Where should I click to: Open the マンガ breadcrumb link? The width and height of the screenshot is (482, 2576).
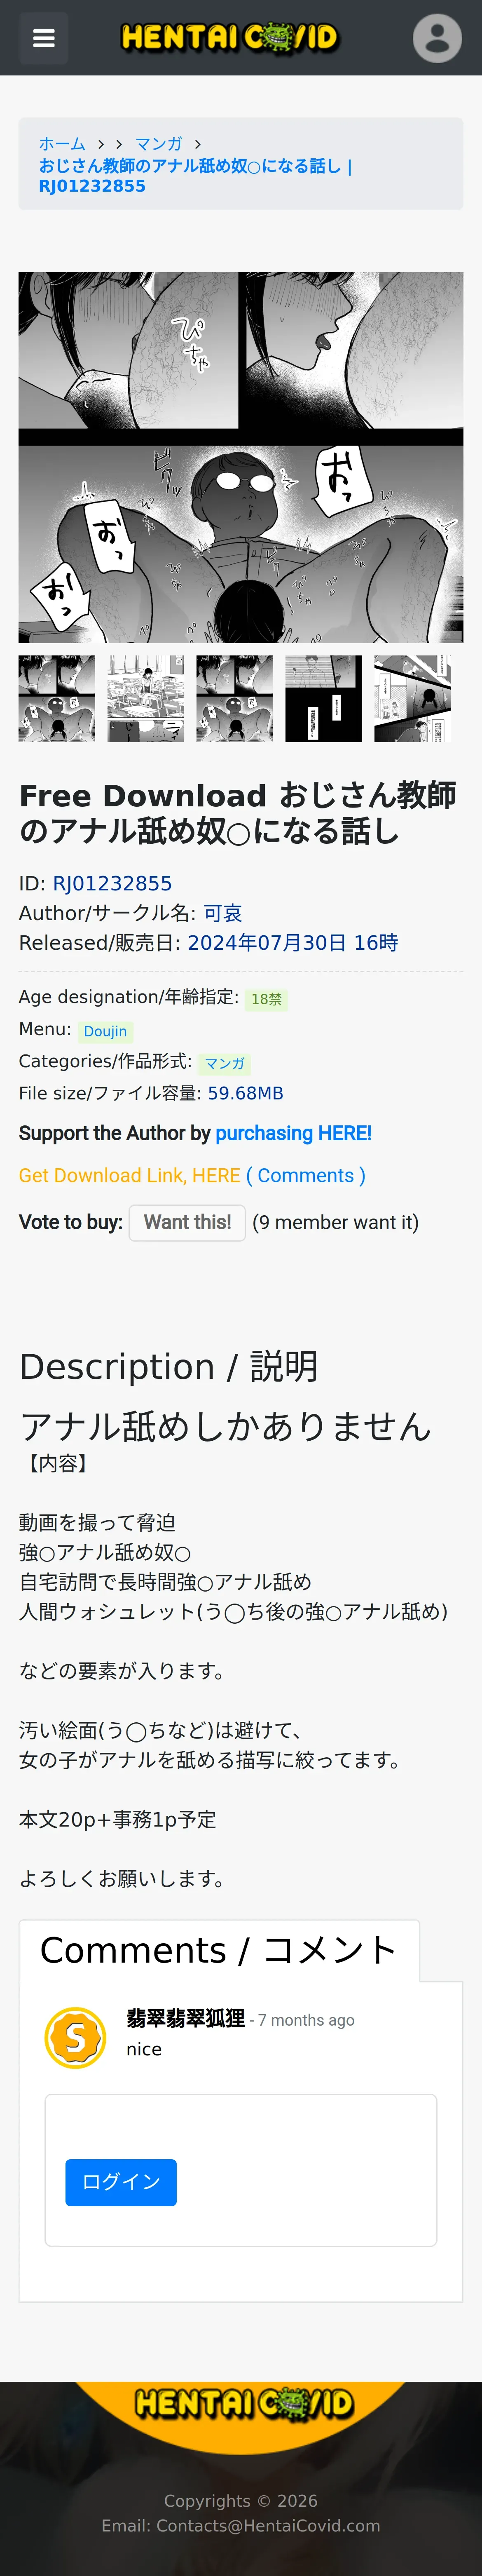(x=159, y=144)
